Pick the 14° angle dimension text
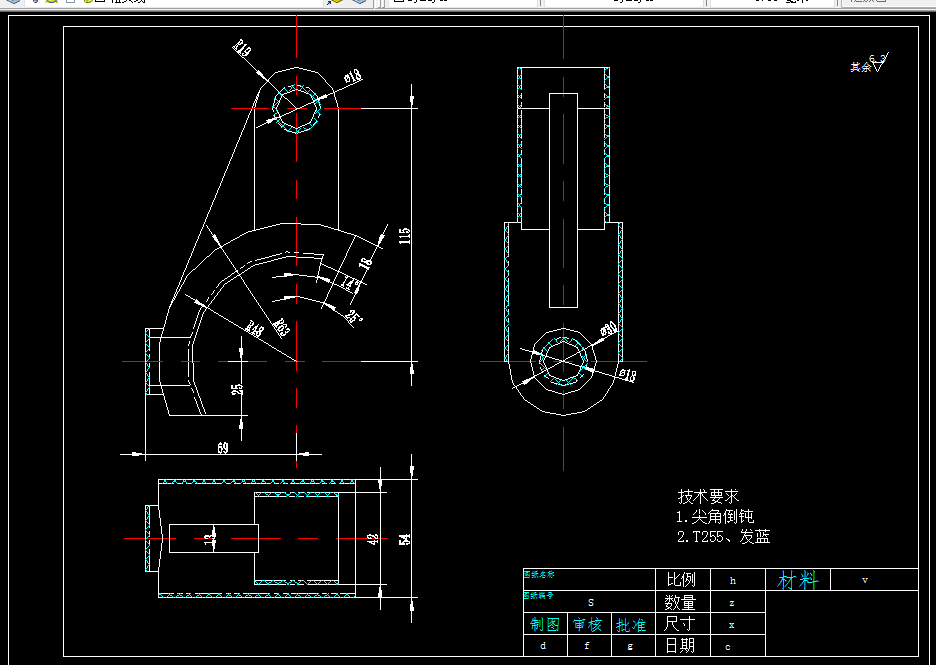 pos(350,283)
